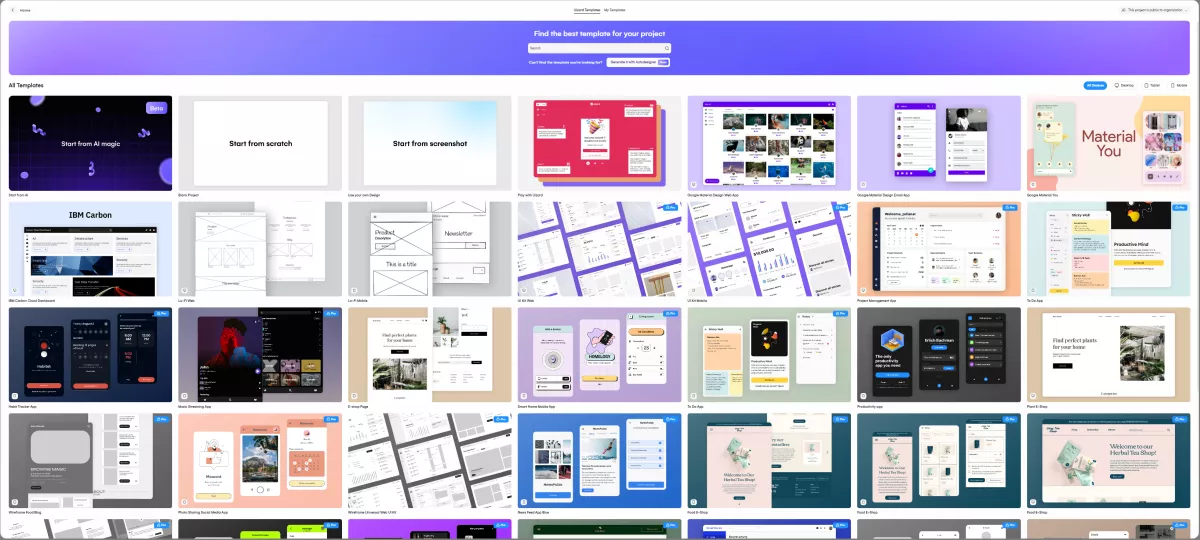
Task: Click the Pro badge on Music Streaming App
Action: pyautogui.click(x=331, y=313)
